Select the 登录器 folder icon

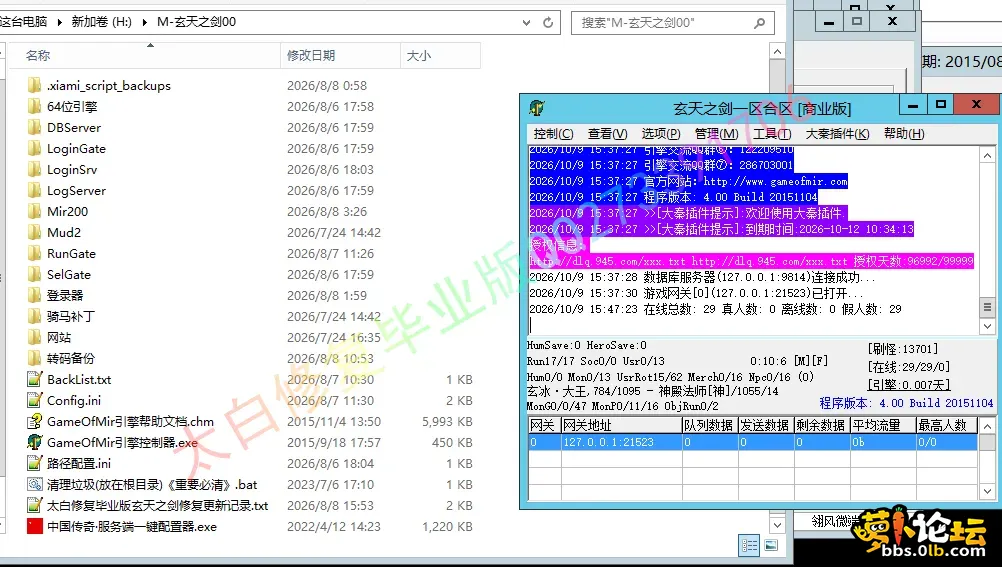35,296
